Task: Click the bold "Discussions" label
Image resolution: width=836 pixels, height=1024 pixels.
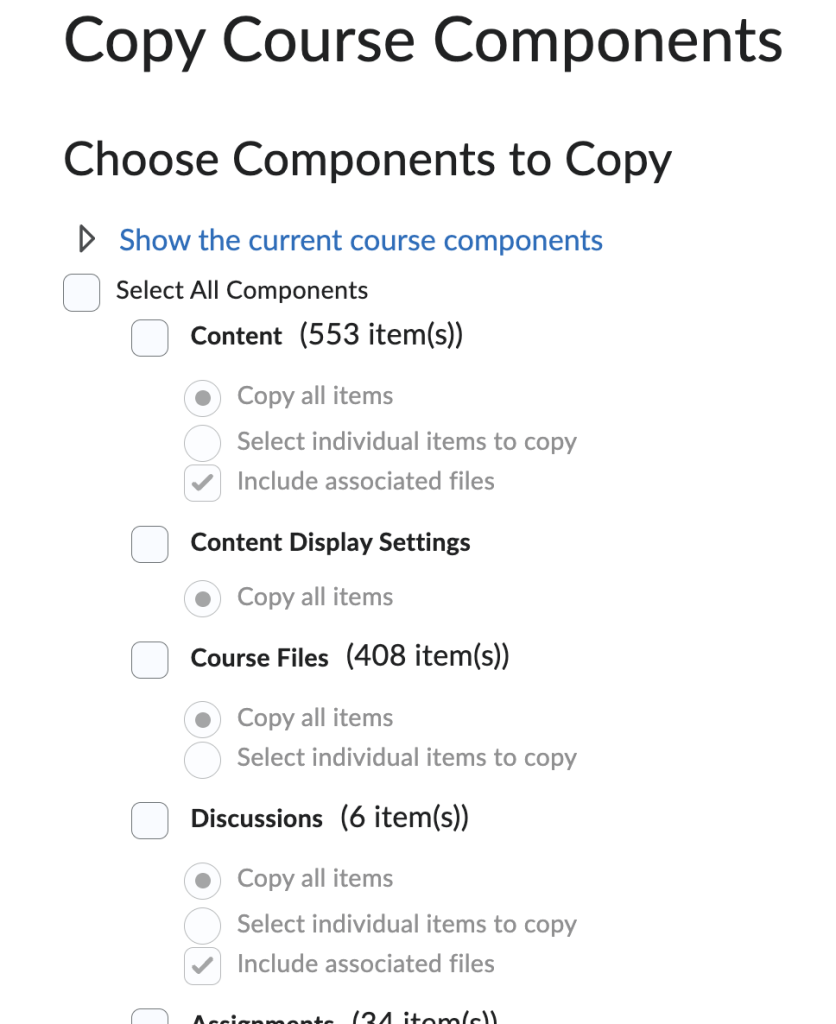Action: coord(257,819)
